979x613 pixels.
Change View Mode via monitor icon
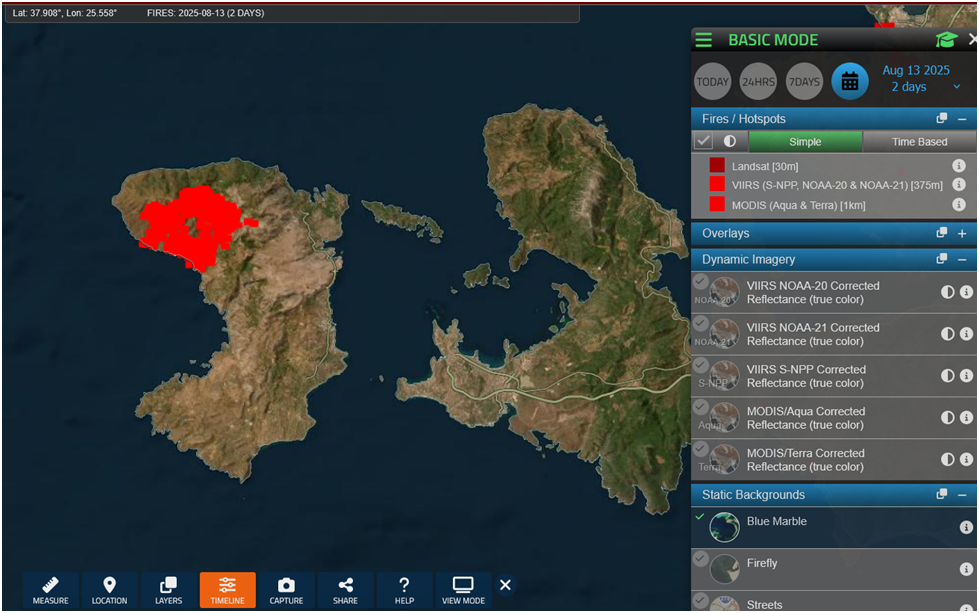point(463,590)
